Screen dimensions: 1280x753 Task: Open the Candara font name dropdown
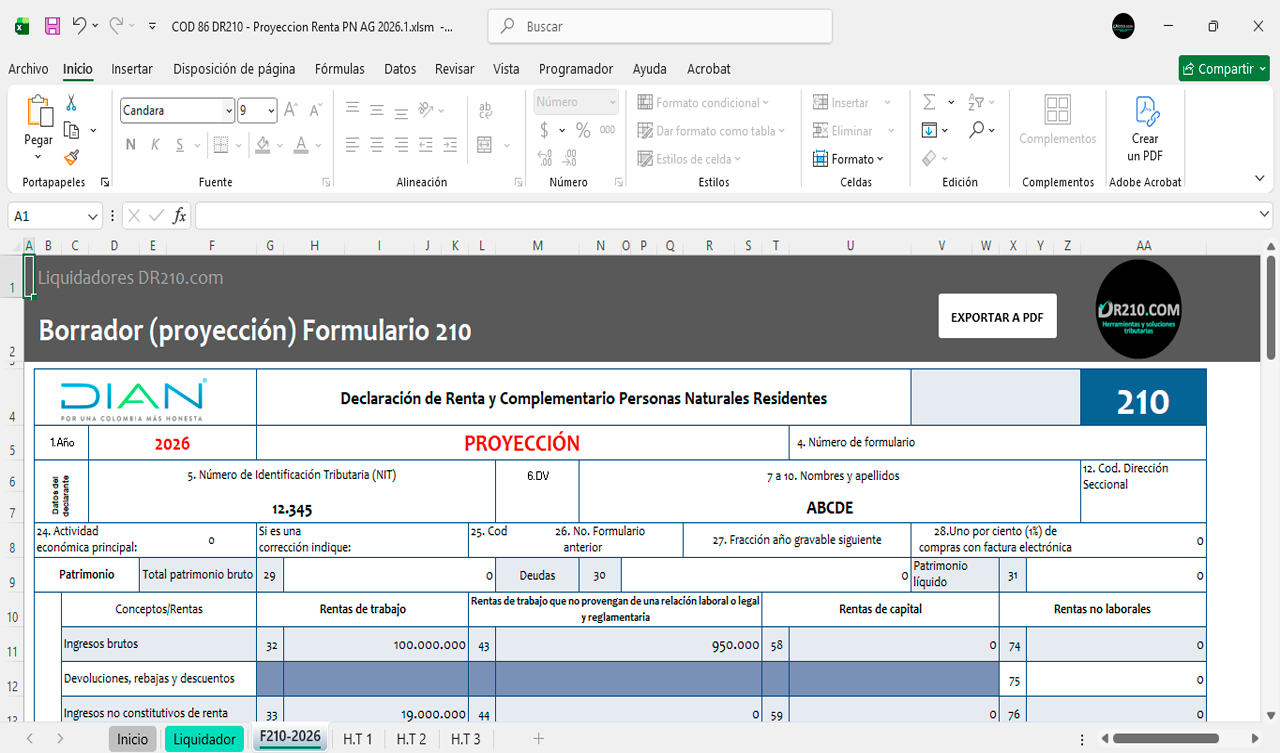tap(228, 111)
